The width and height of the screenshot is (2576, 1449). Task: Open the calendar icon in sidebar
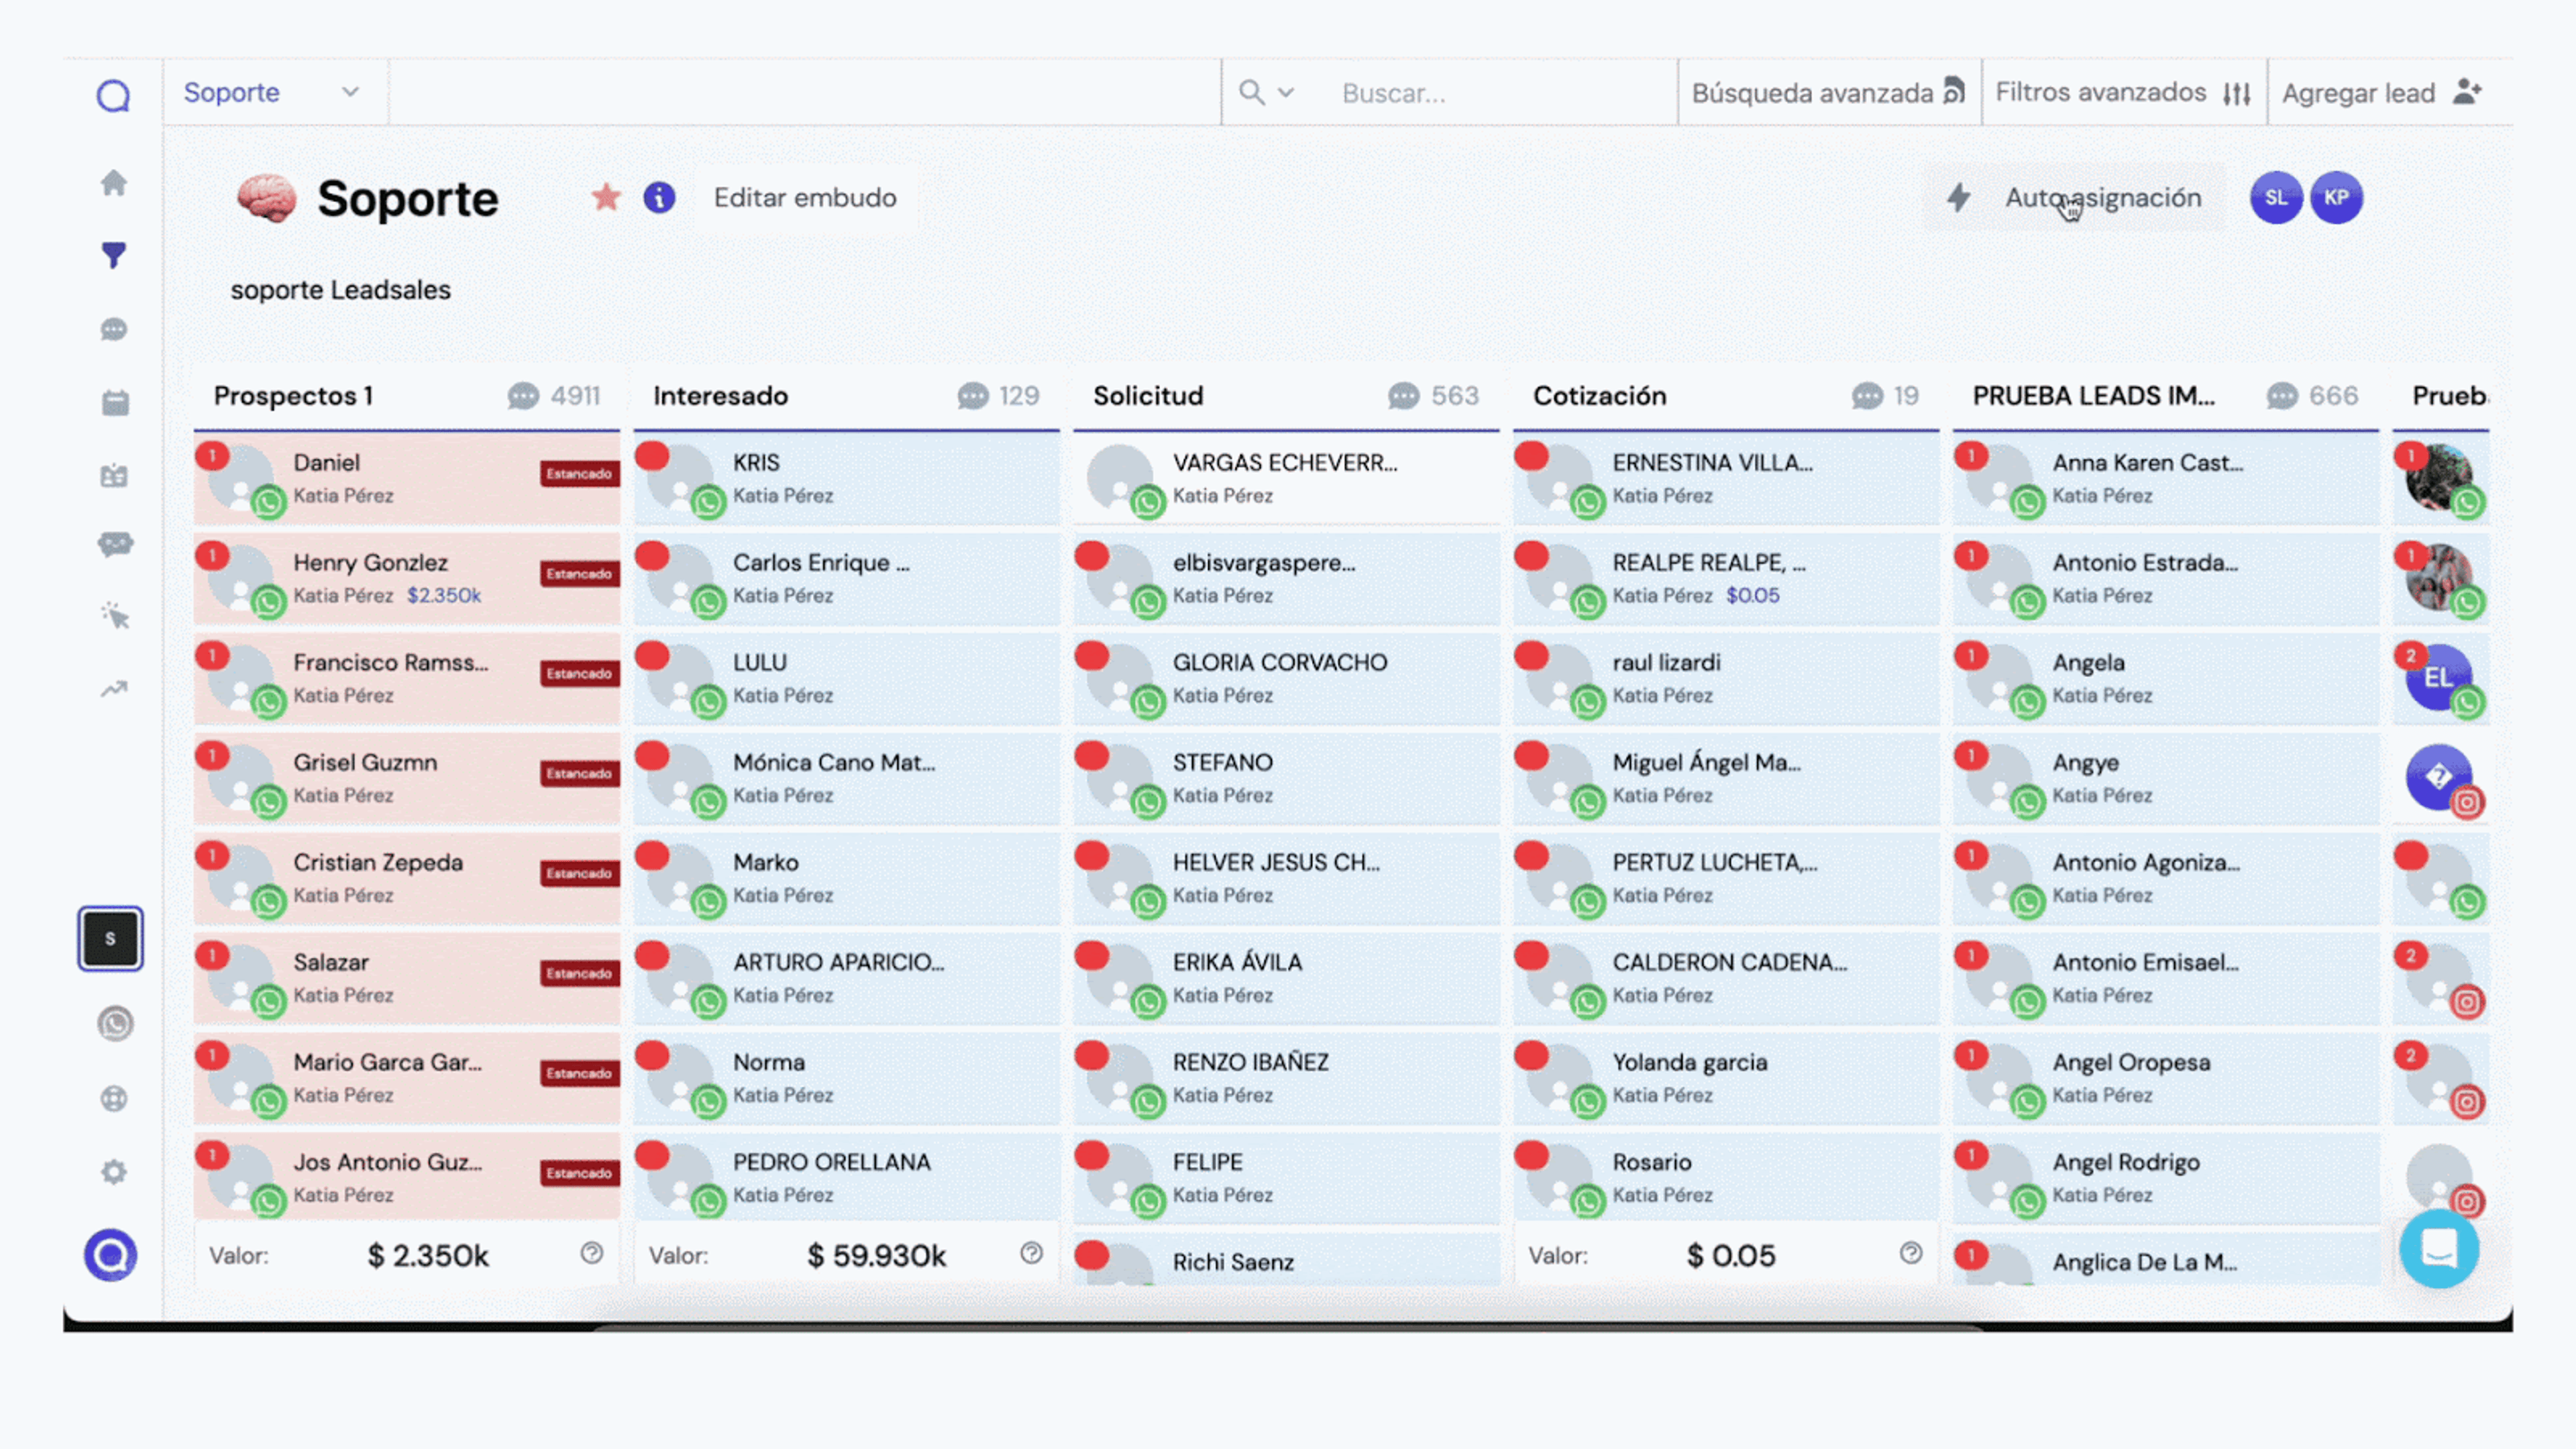(115, 403)
